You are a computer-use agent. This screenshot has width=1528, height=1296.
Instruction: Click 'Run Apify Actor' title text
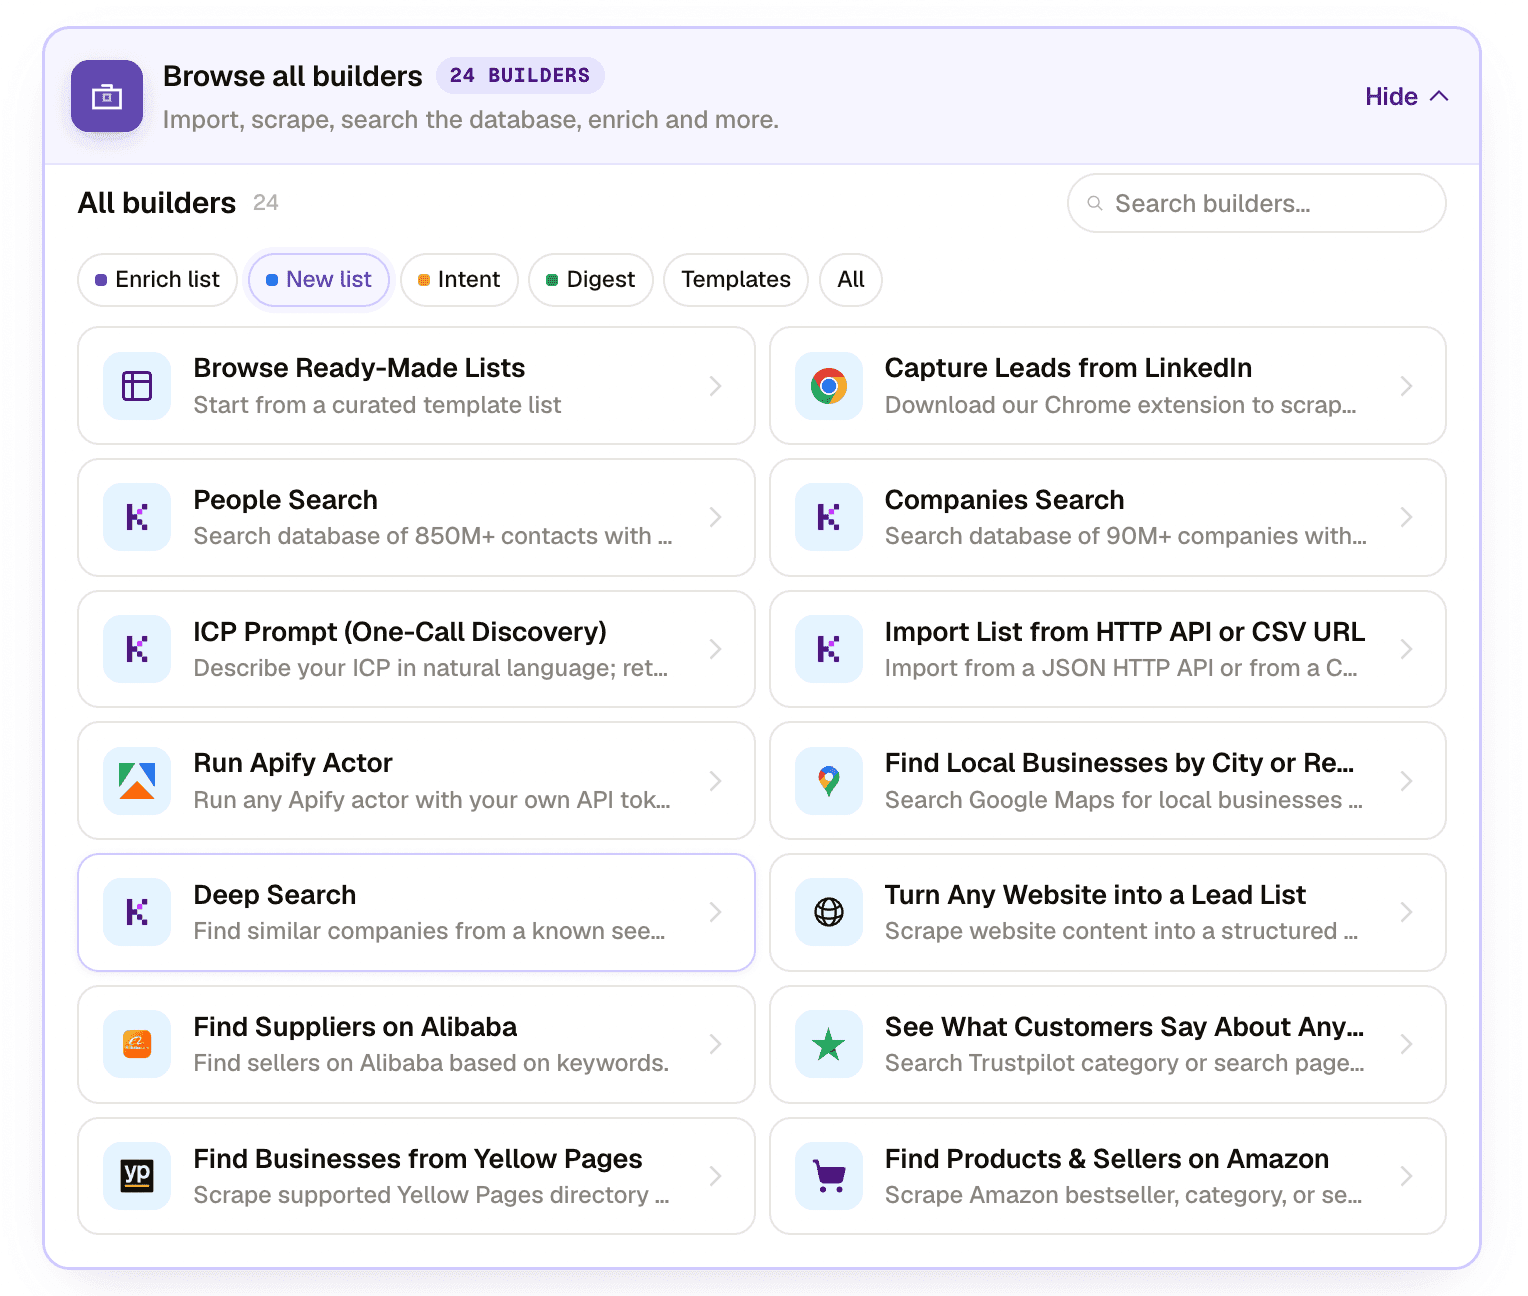click(x=293, y=763)
